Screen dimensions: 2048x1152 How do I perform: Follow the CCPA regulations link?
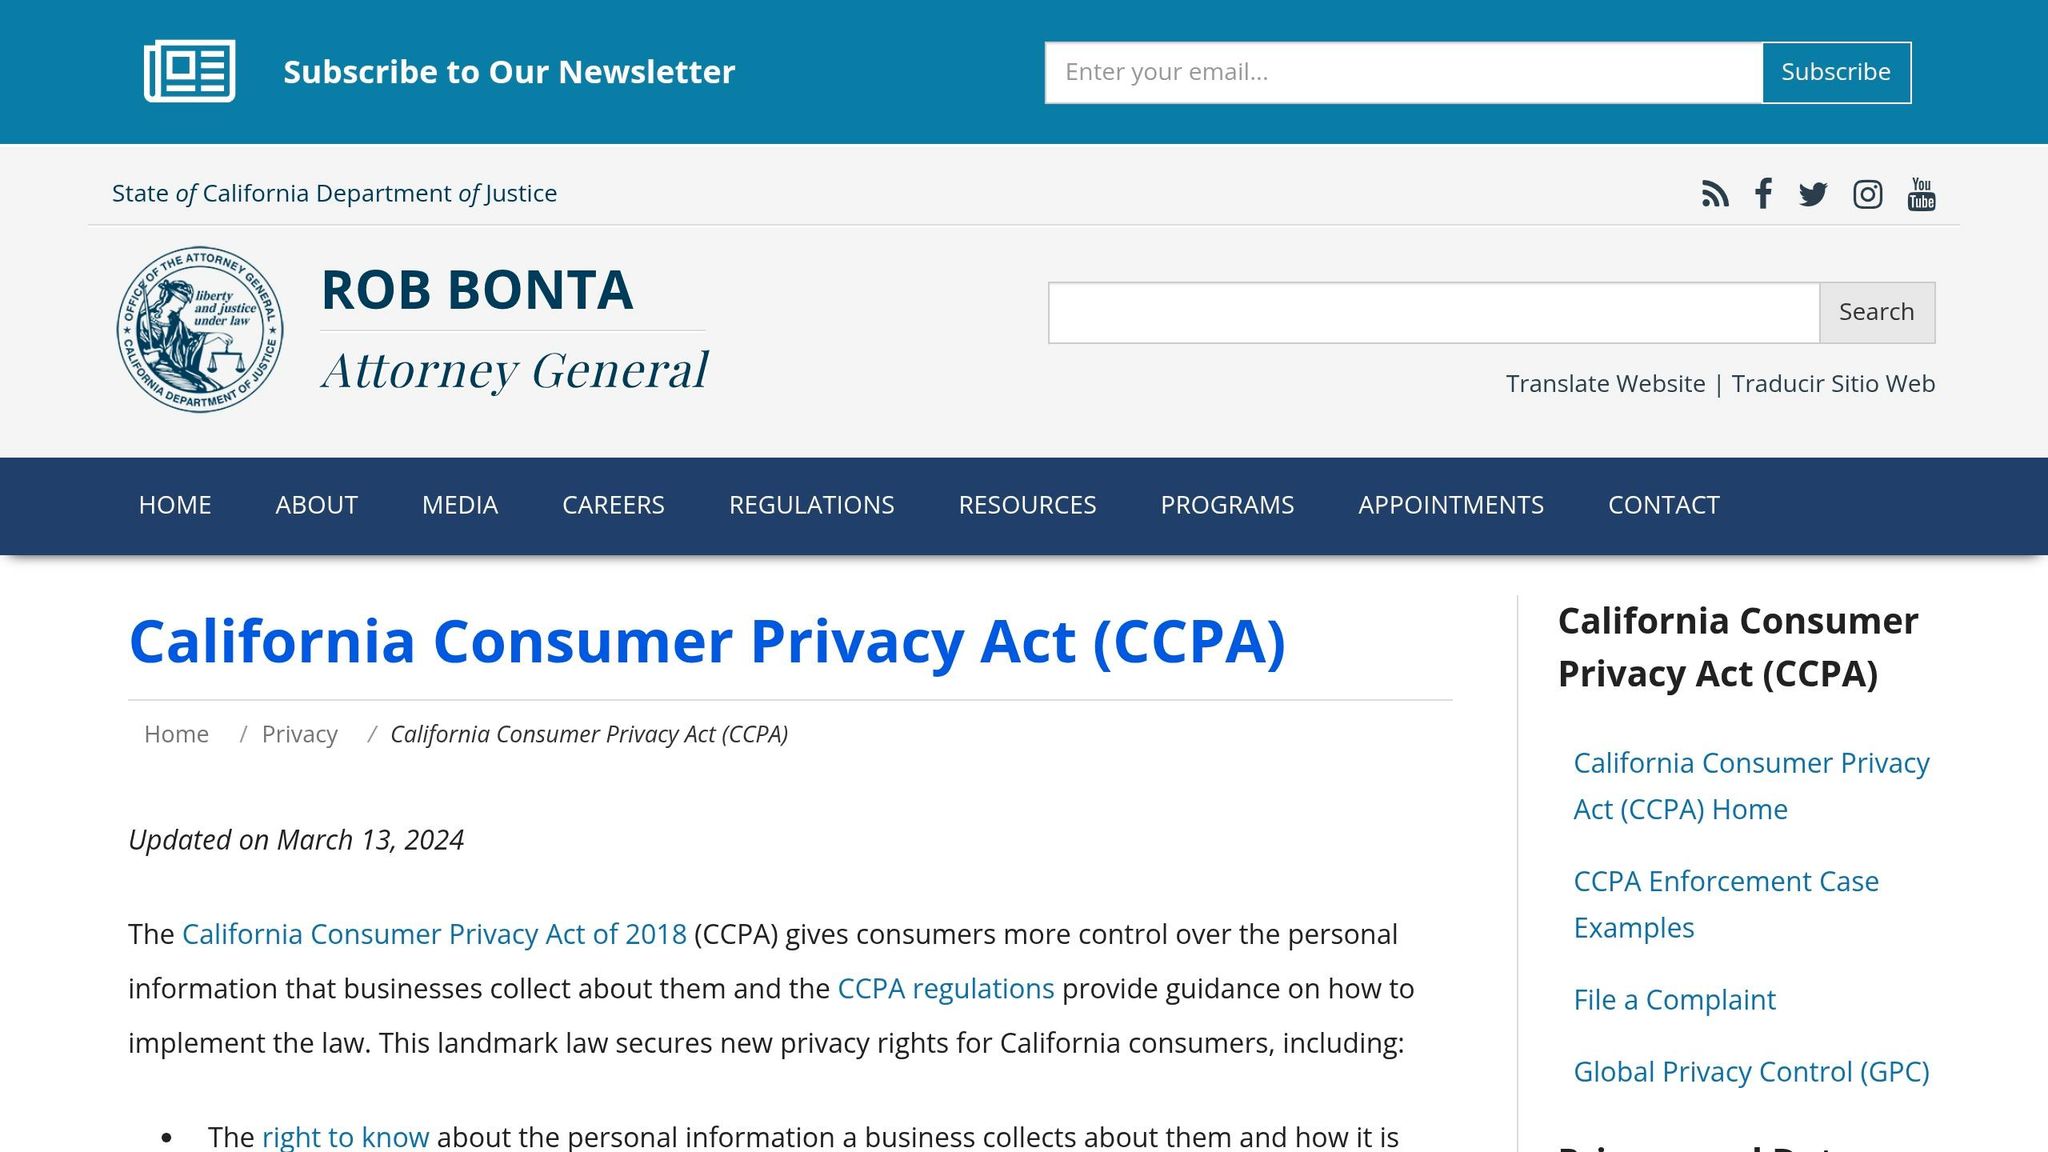[x=946, y=988]
